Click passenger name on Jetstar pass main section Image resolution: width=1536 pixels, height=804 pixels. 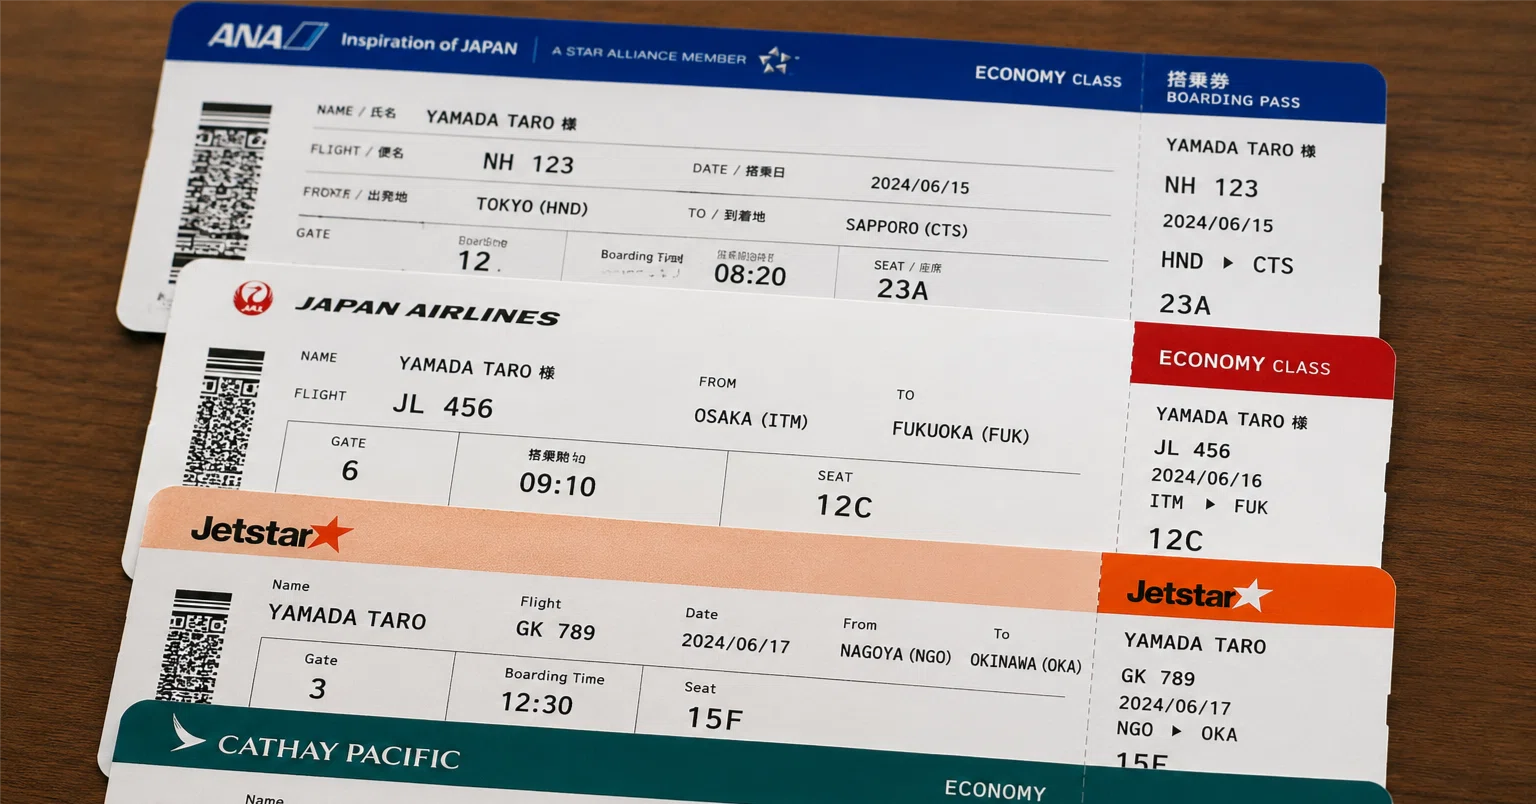tap(347, 616)
